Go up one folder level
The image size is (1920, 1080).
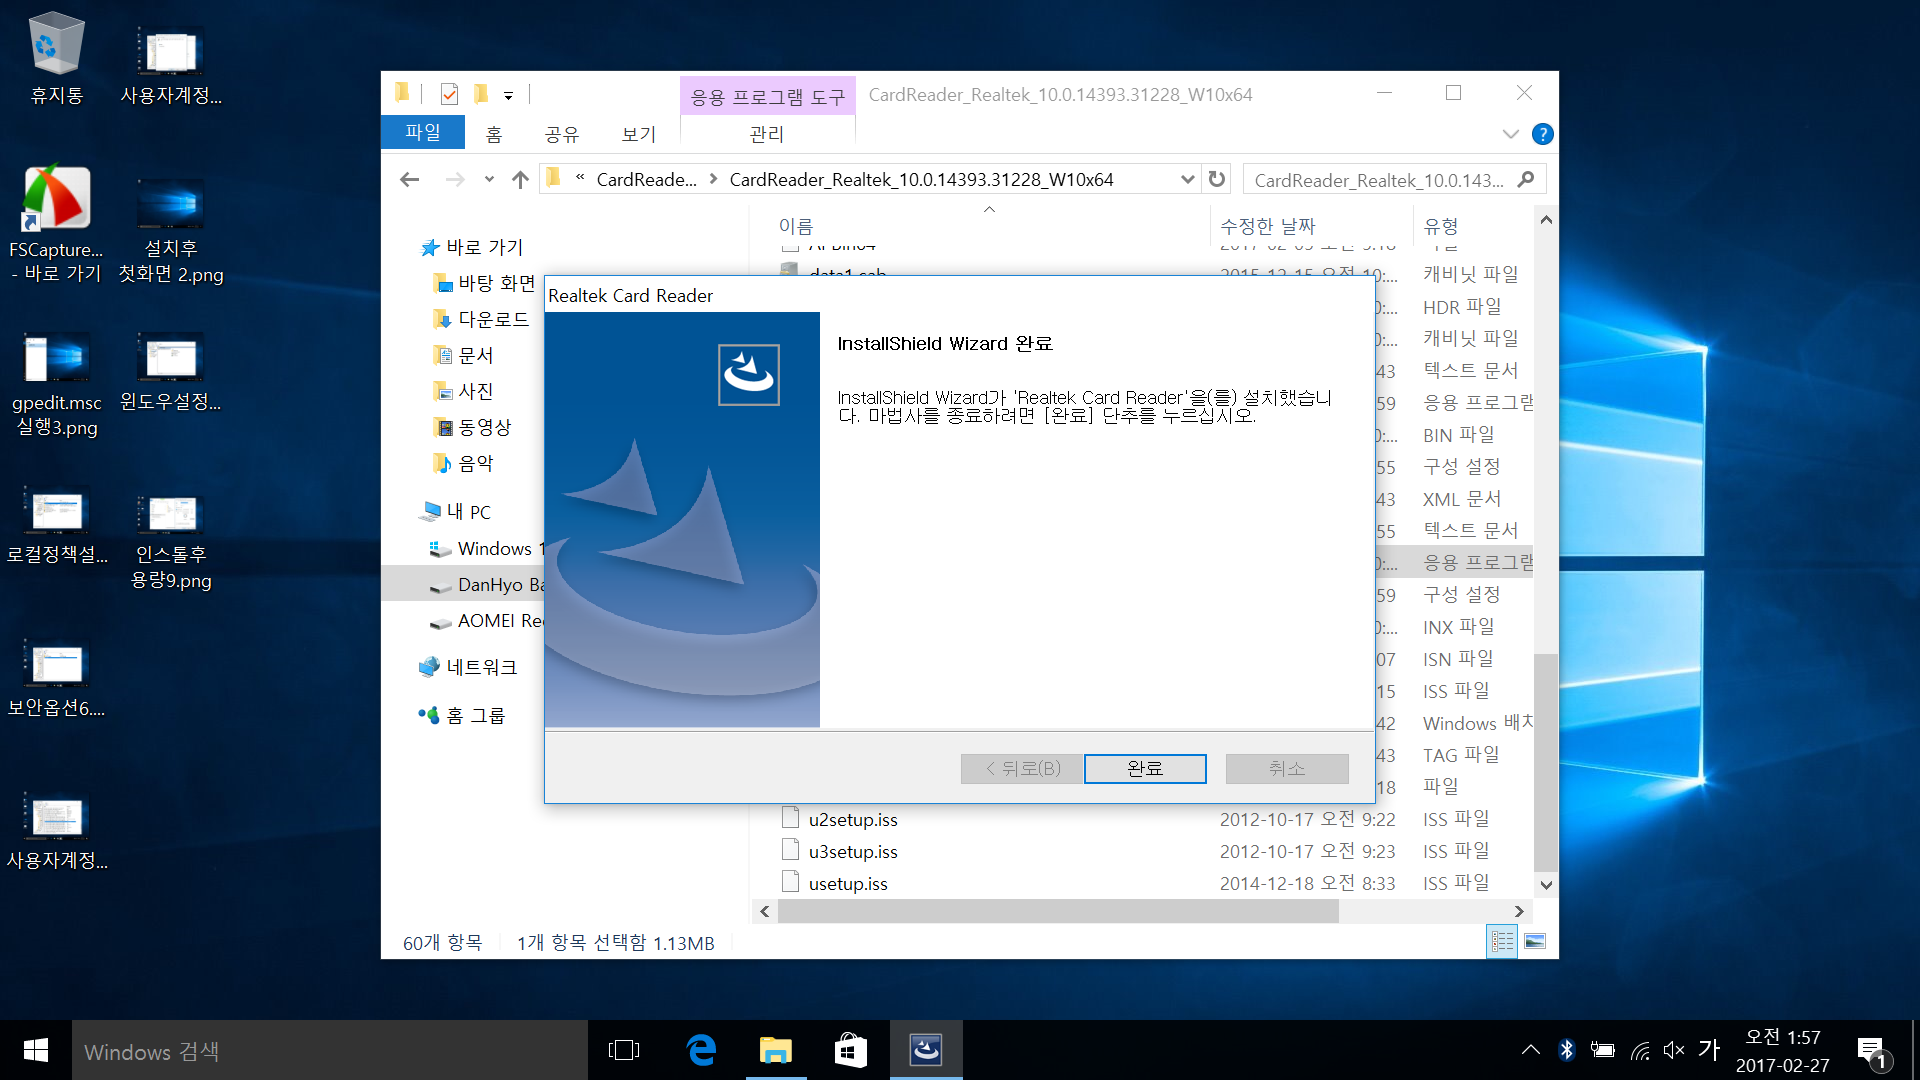pos(520,179)
